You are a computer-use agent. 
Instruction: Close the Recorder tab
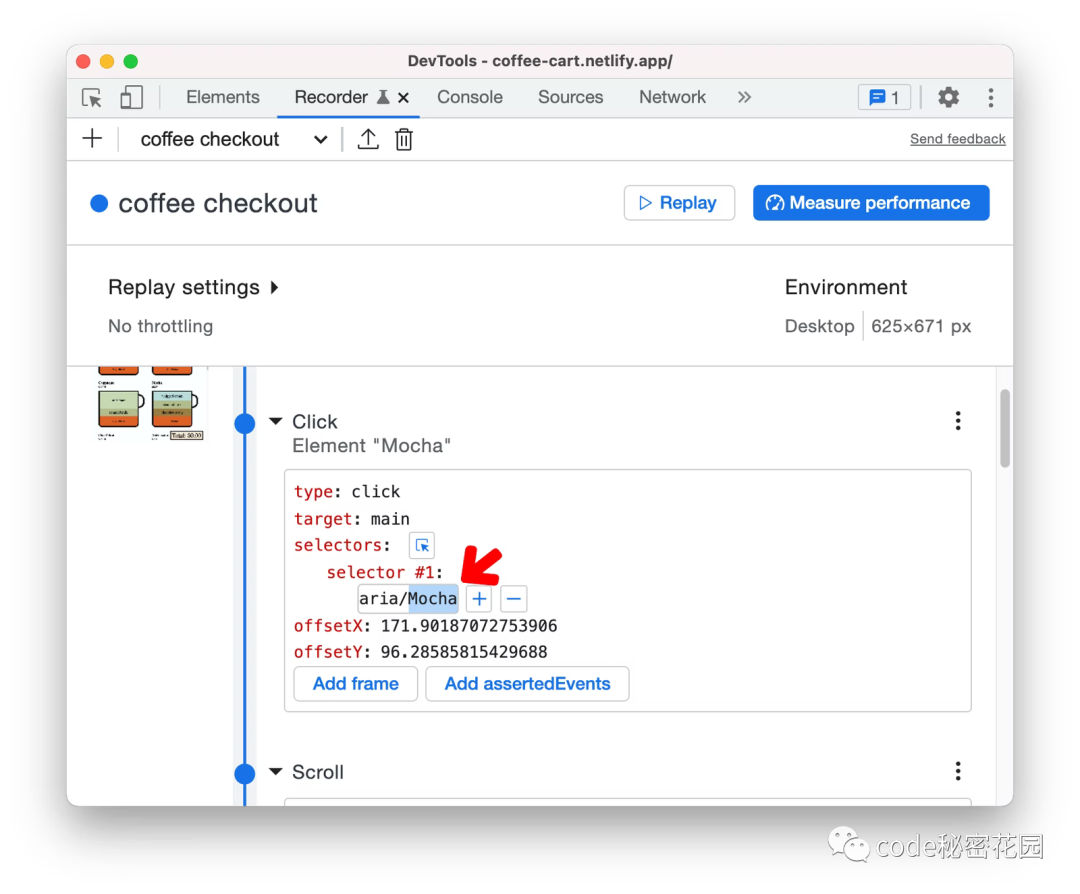[404, 98]
